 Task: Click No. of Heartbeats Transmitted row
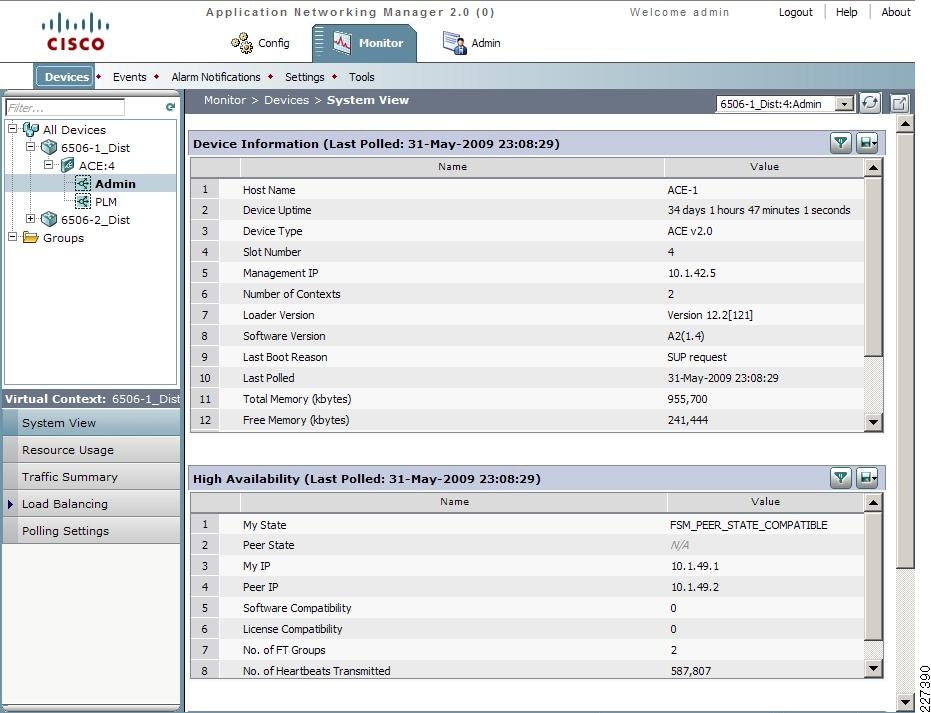527,671
